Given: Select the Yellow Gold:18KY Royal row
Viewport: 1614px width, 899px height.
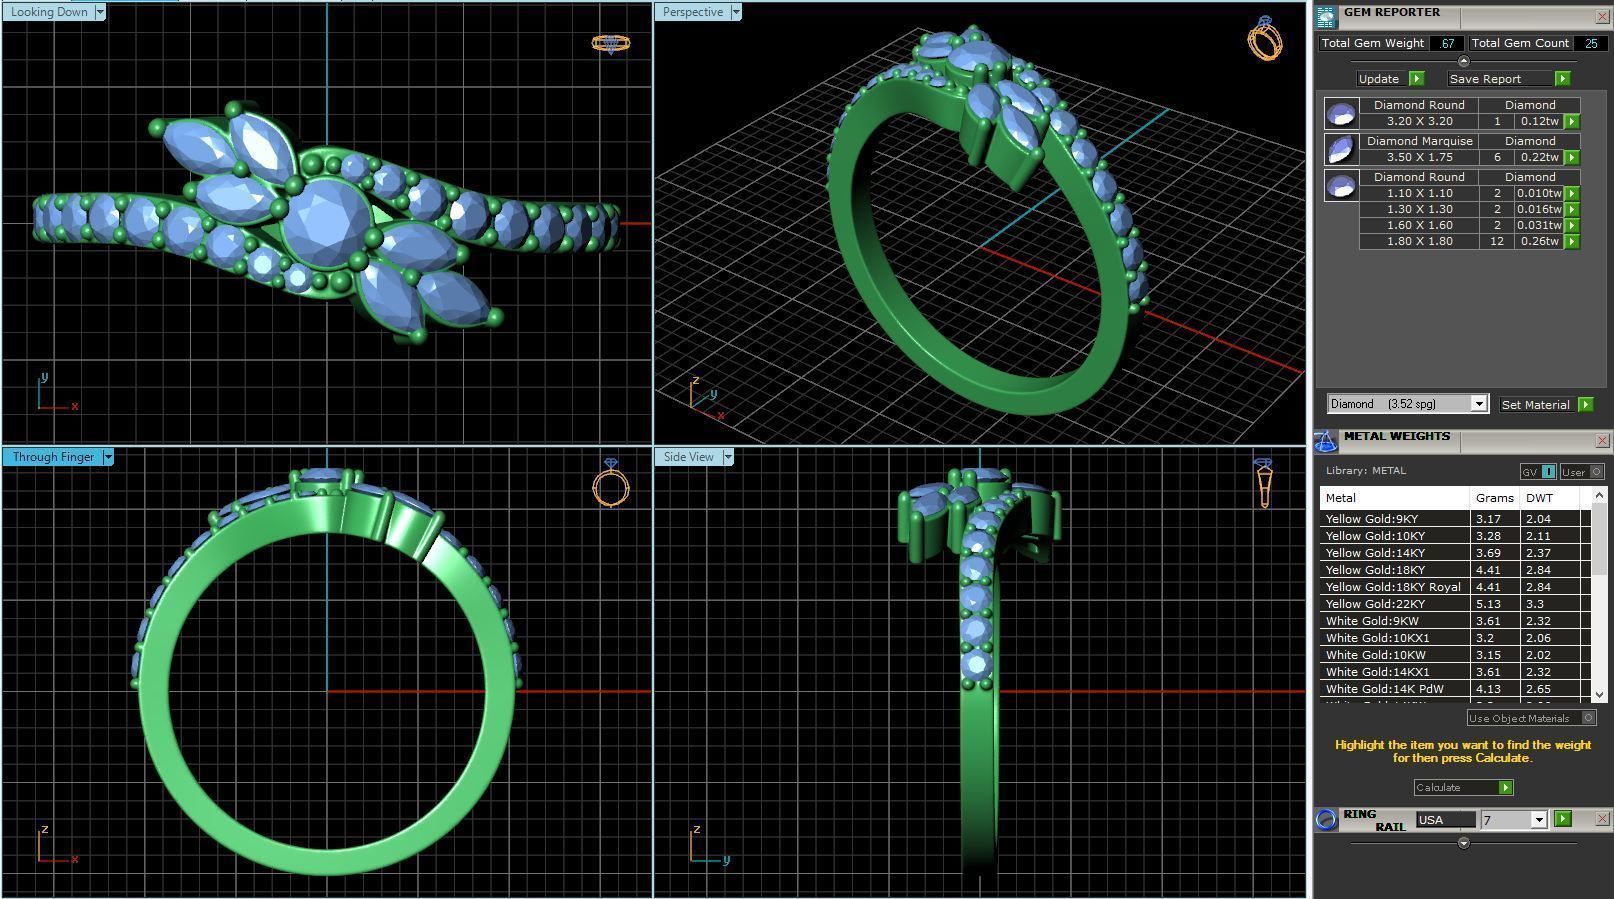Looking at the screenshot, I should pos(1455,586).
